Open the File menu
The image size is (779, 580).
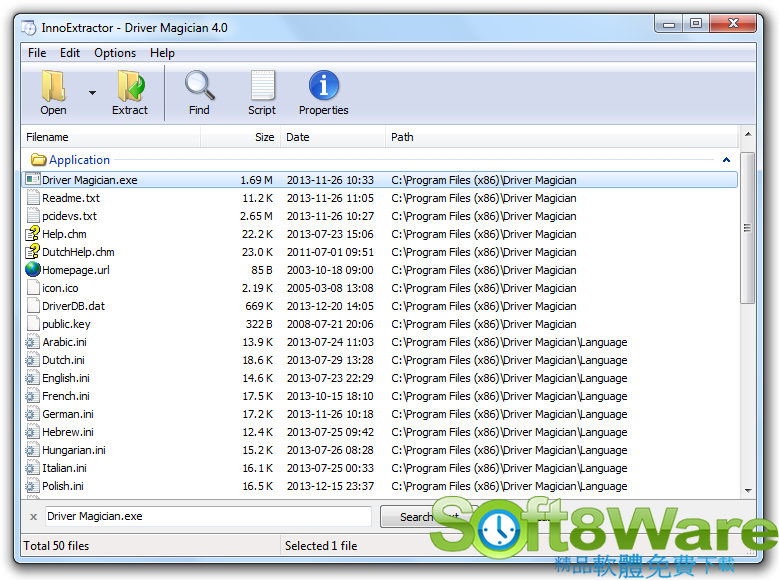[37, 53]
